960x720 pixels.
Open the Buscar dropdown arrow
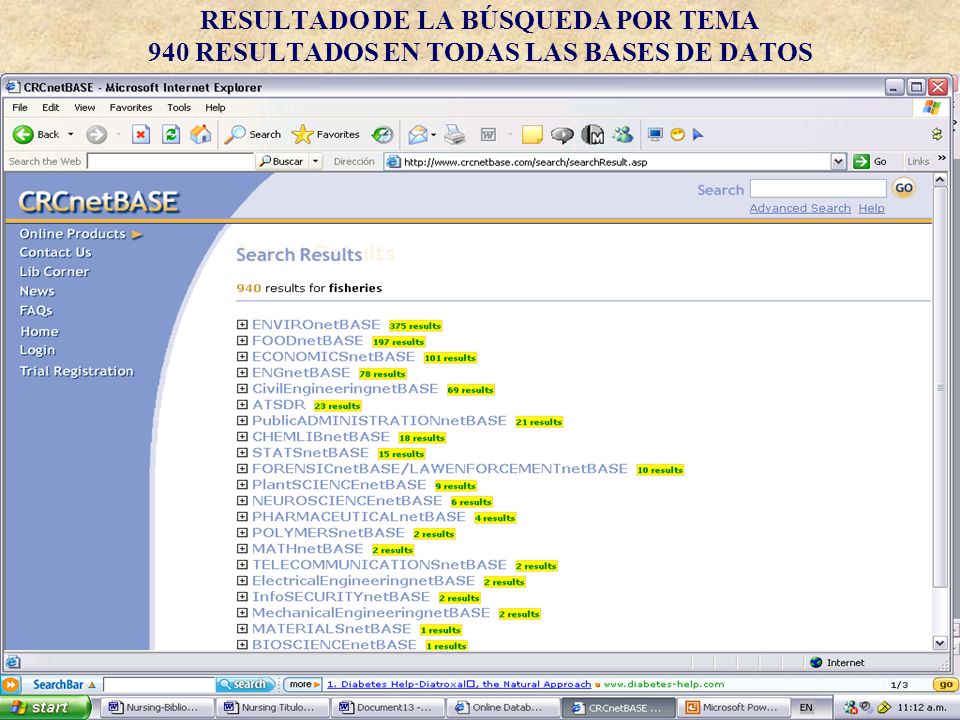coord(315,161)
